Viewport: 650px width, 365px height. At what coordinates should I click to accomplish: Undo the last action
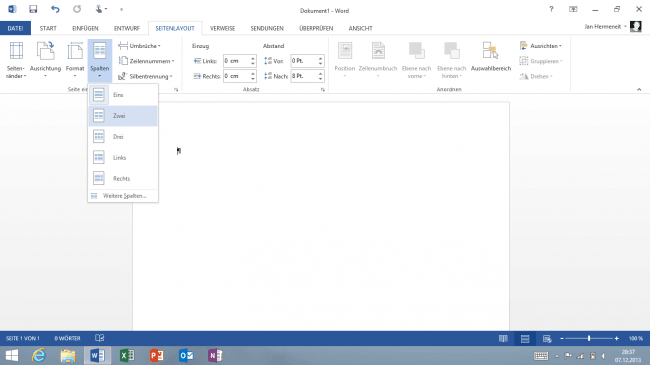[x=55, y=9]
